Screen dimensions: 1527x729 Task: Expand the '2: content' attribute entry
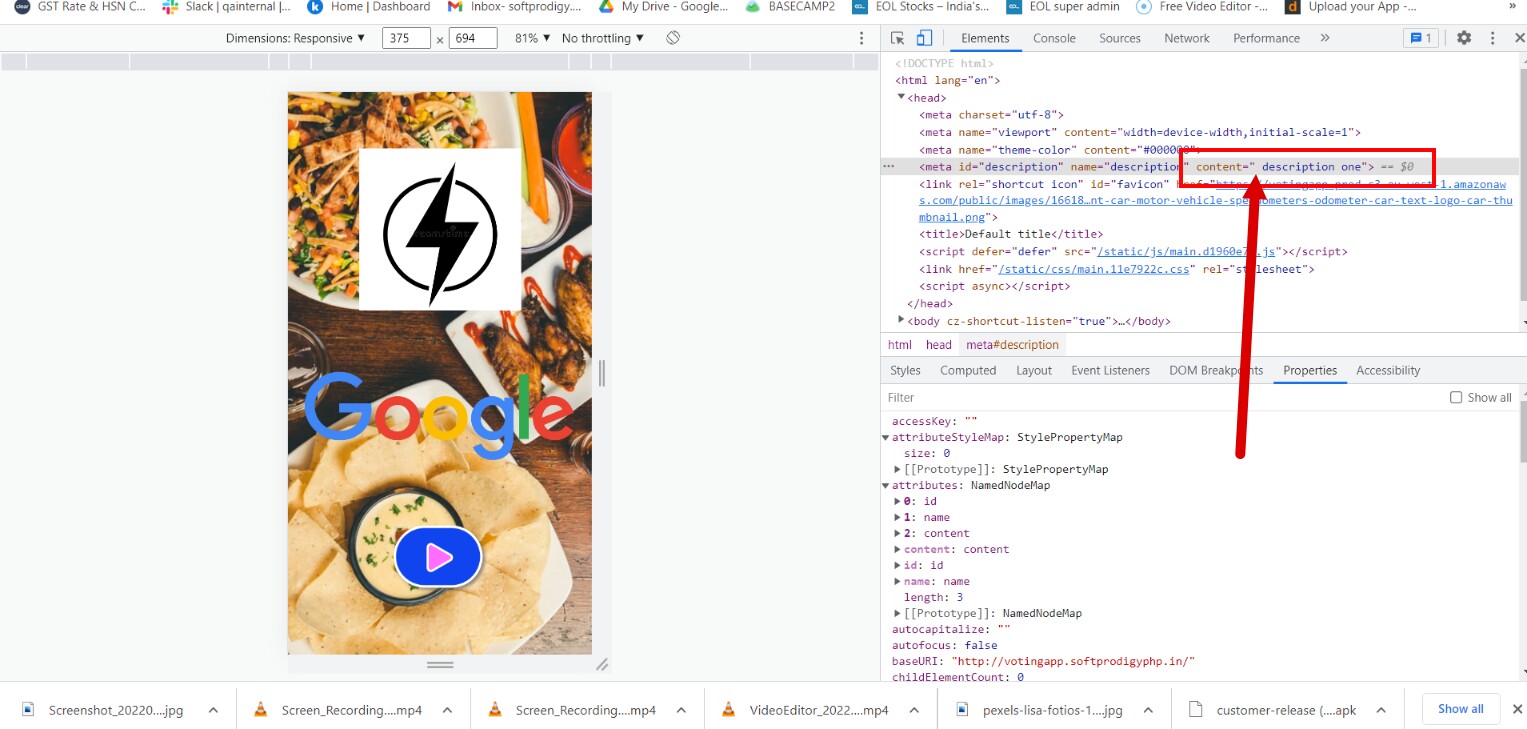click(x=897, y=533)
